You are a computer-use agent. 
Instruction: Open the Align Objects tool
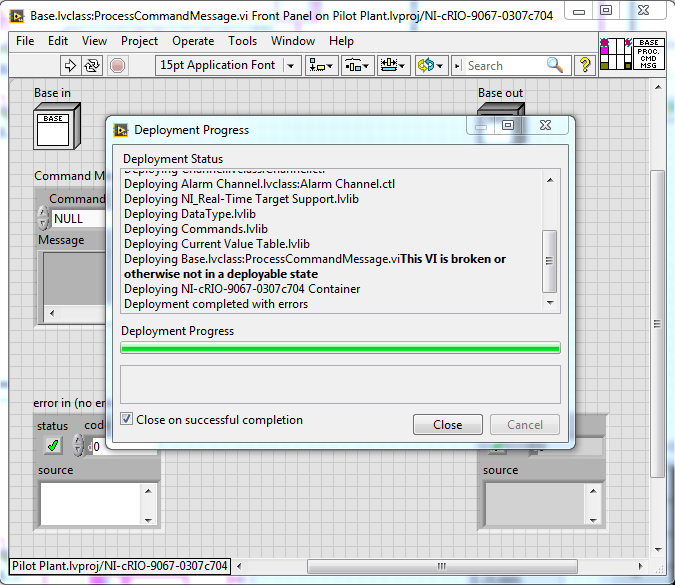[321, 66]
